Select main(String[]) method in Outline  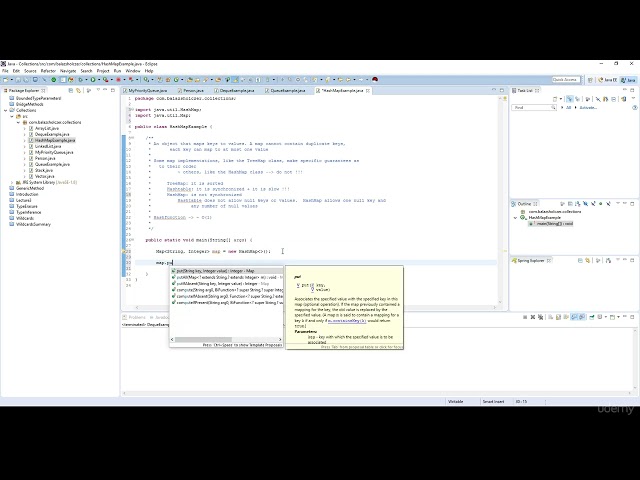pos(551,224)
